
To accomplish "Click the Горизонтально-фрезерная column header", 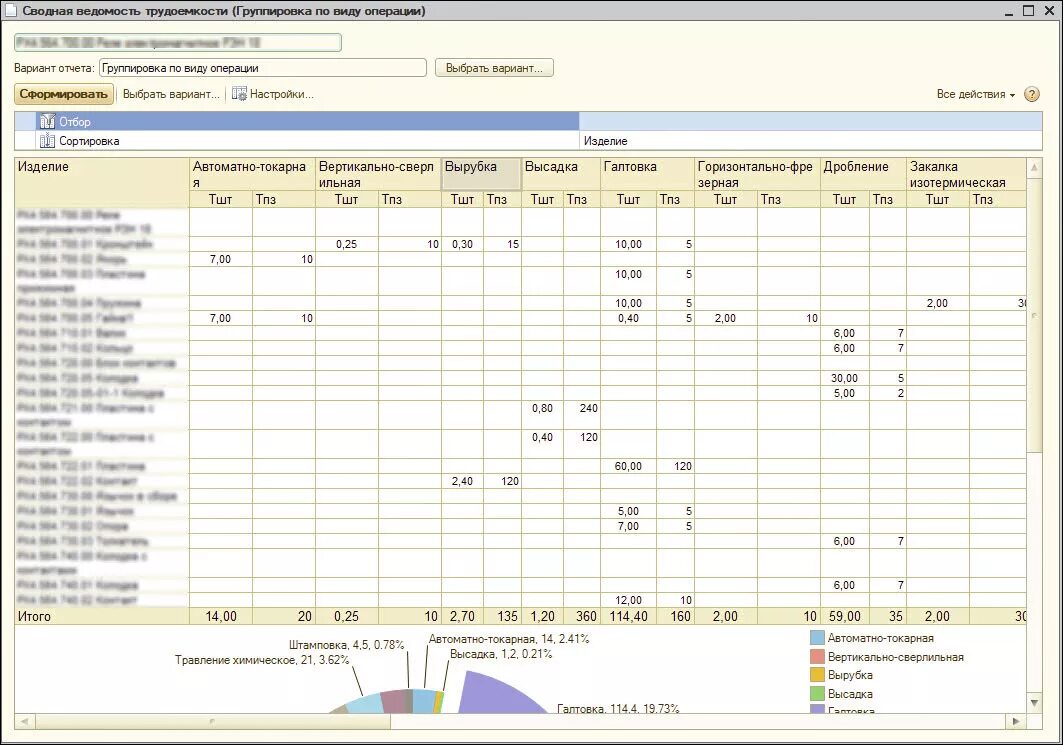I will pyautogui.click(x=757, y=175).
